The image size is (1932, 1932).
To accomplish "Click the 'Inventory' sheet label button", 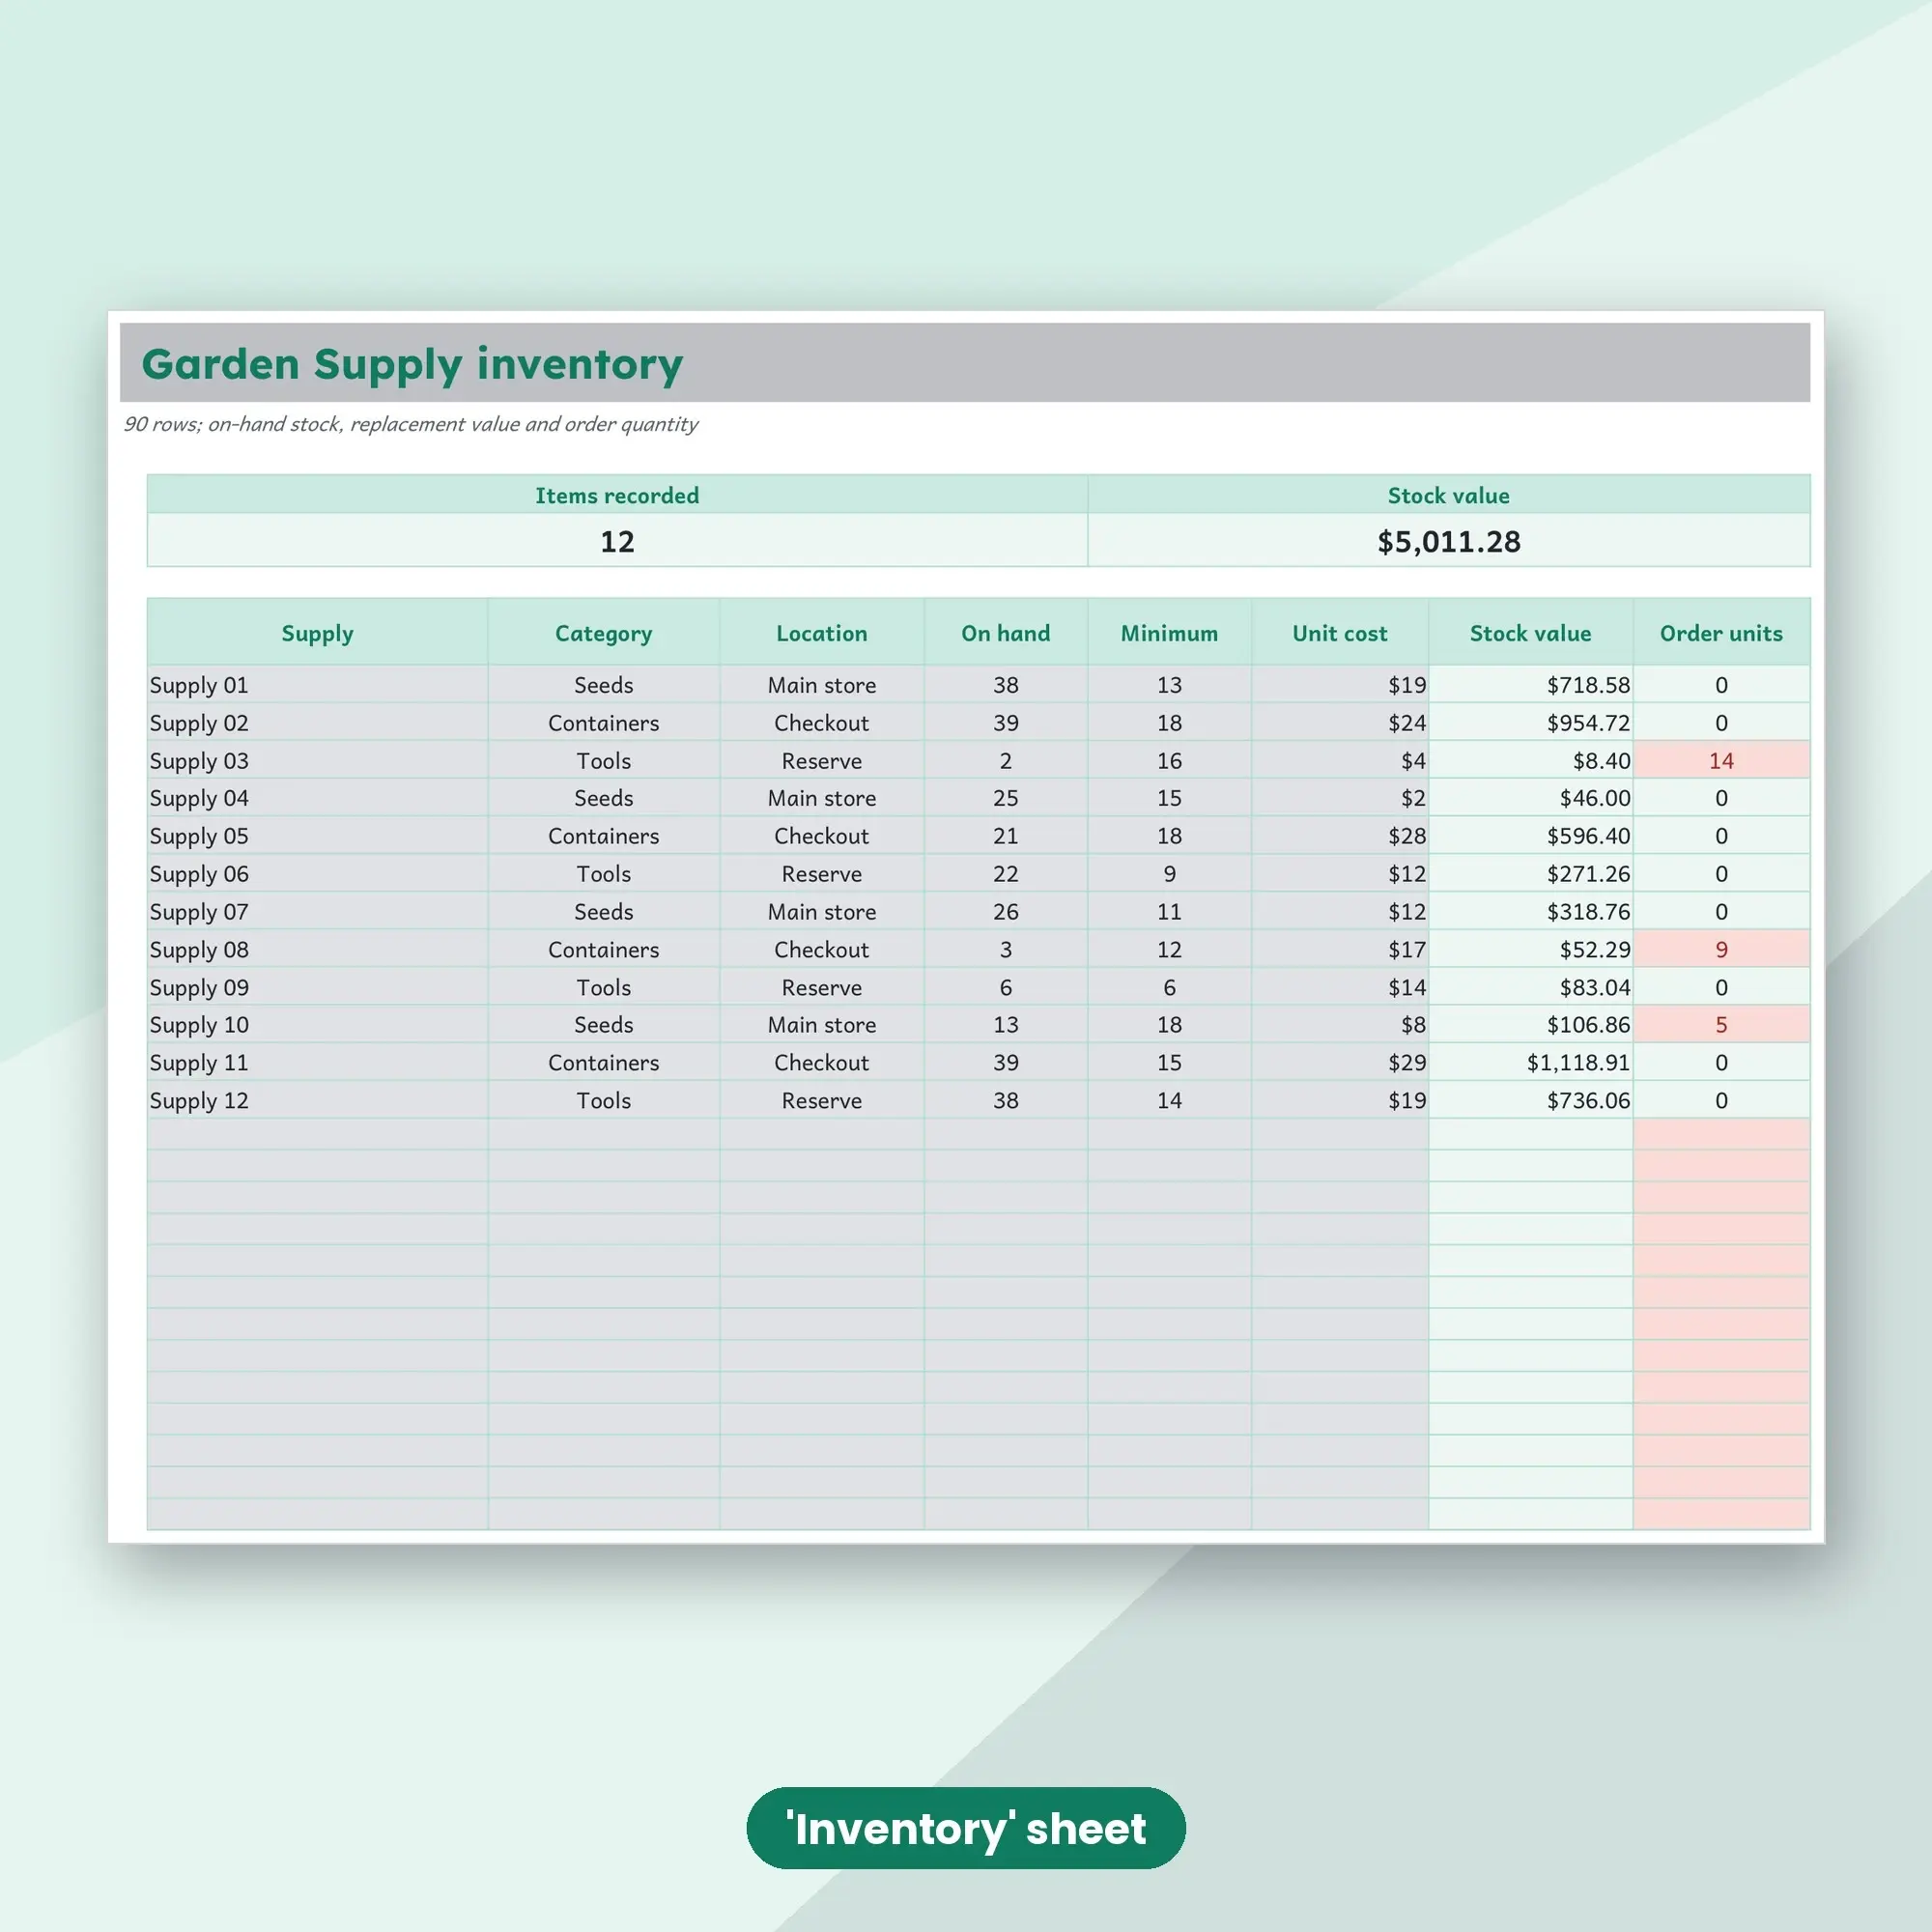I will point(965,1828).
